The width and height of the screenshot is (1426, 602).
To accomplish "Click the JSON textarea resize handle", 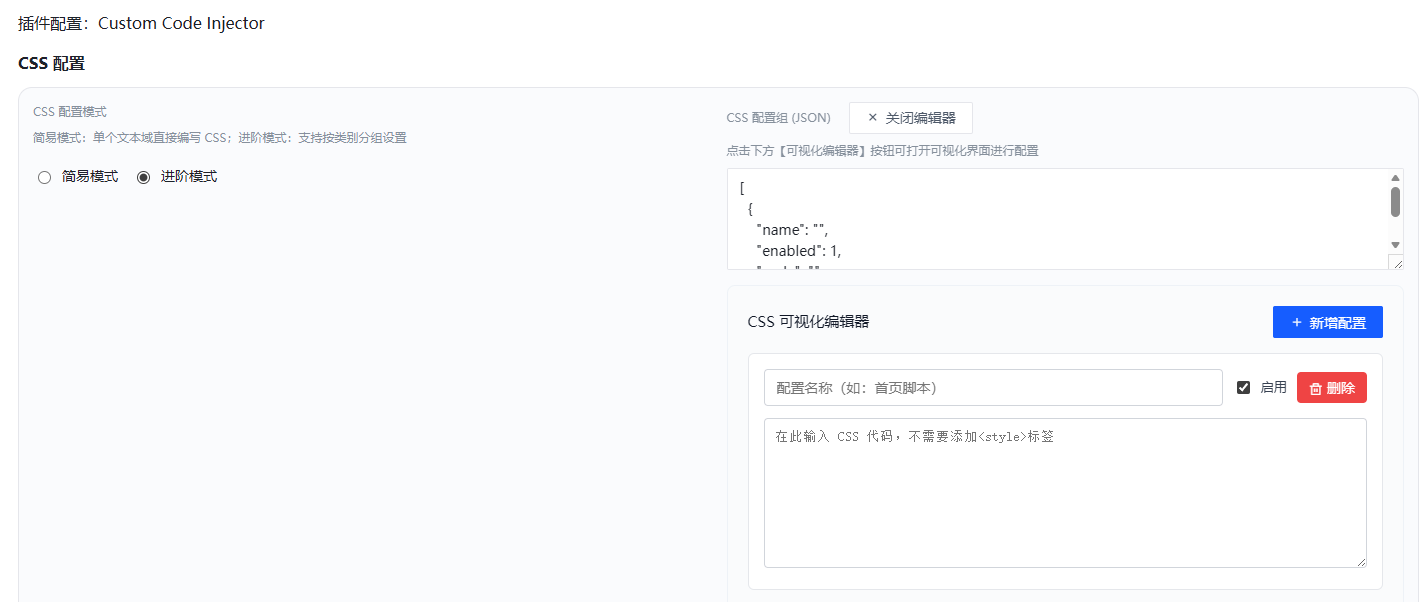I will click(x=1396, y=262).
